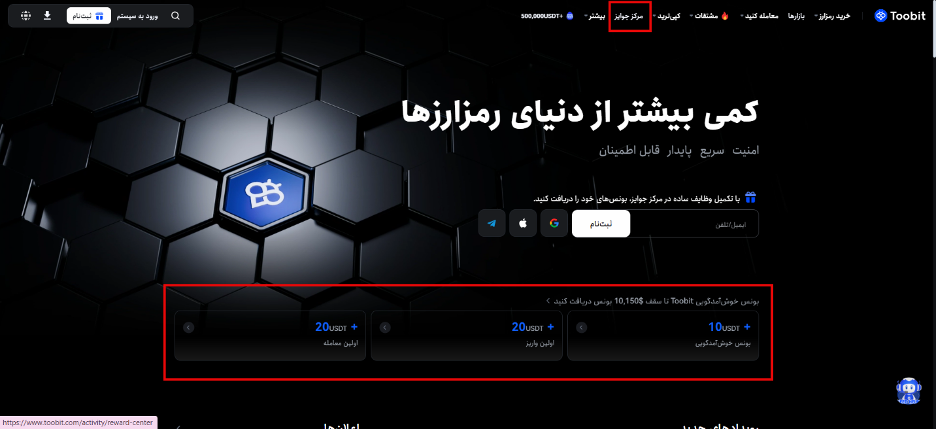Expand the خرید رمزارز menu
This screenshot has width=936, height=430.
click(x=833, y=16)
